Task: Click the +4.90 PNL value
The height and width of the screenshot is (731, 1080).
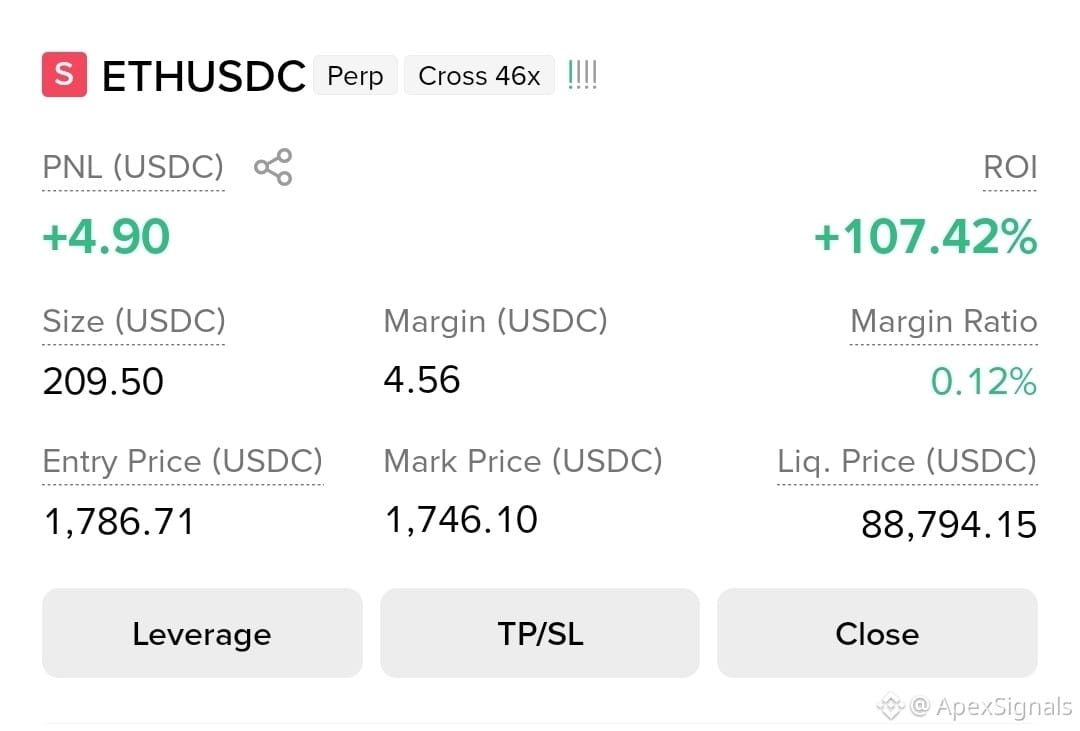Action: [x=106, y=236]
